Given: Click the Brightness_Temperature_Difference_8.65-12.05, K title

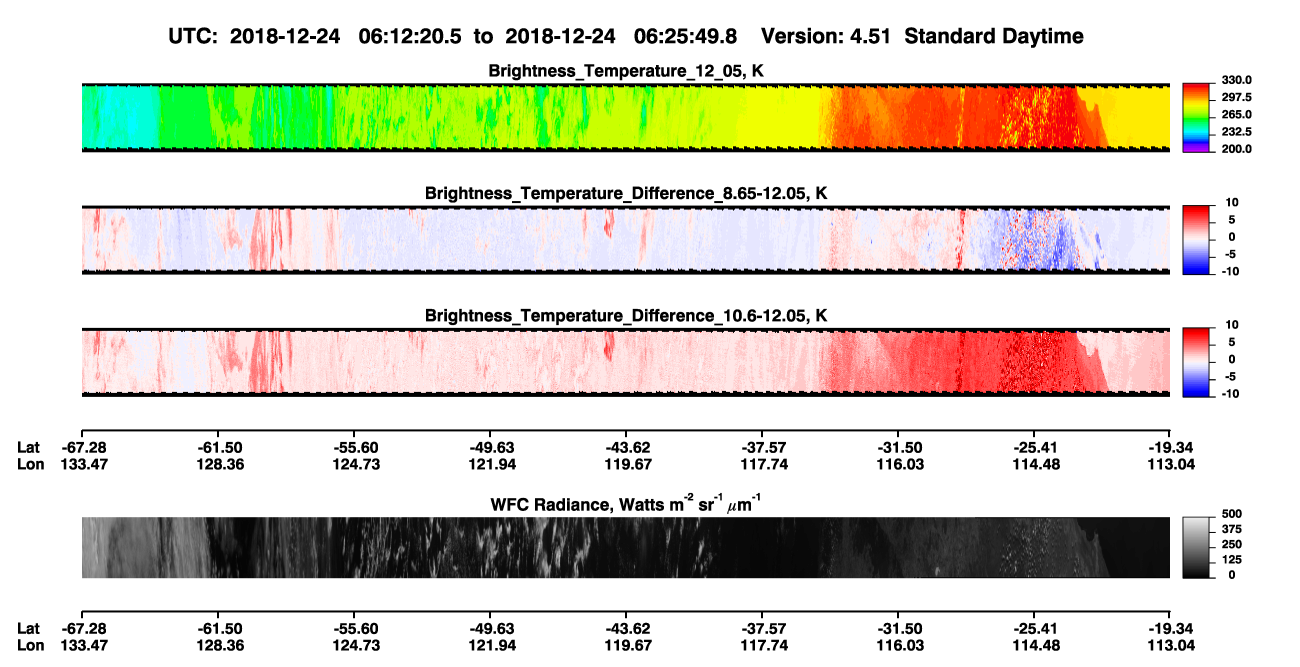Looking at the screenshot, I should 626,193.
